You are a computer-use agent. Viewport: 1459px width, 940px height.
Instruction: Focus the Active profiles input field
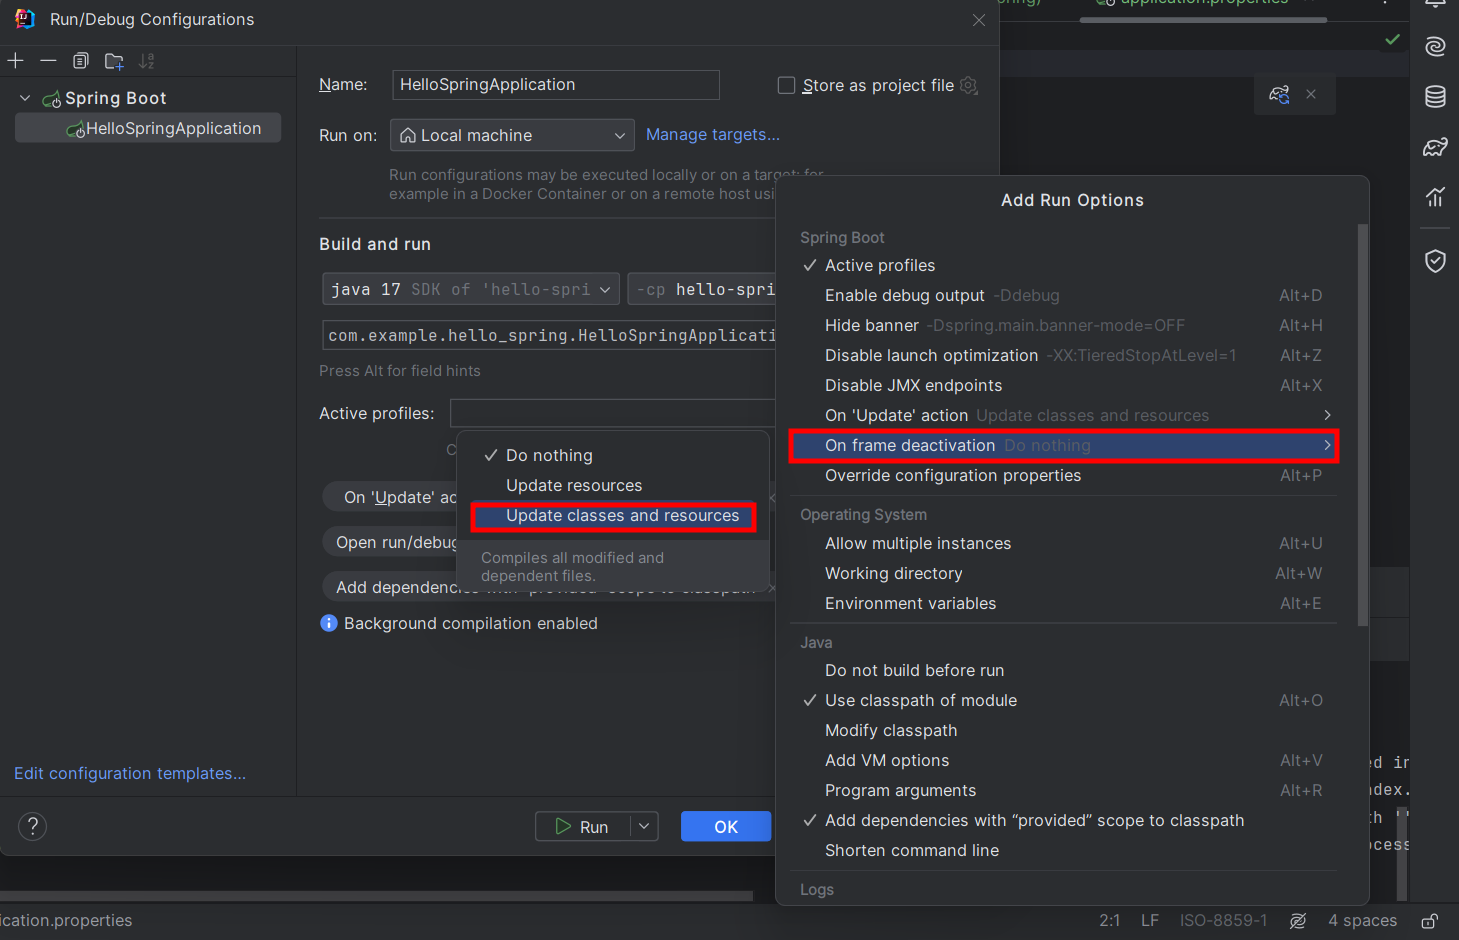click(613, 413)
